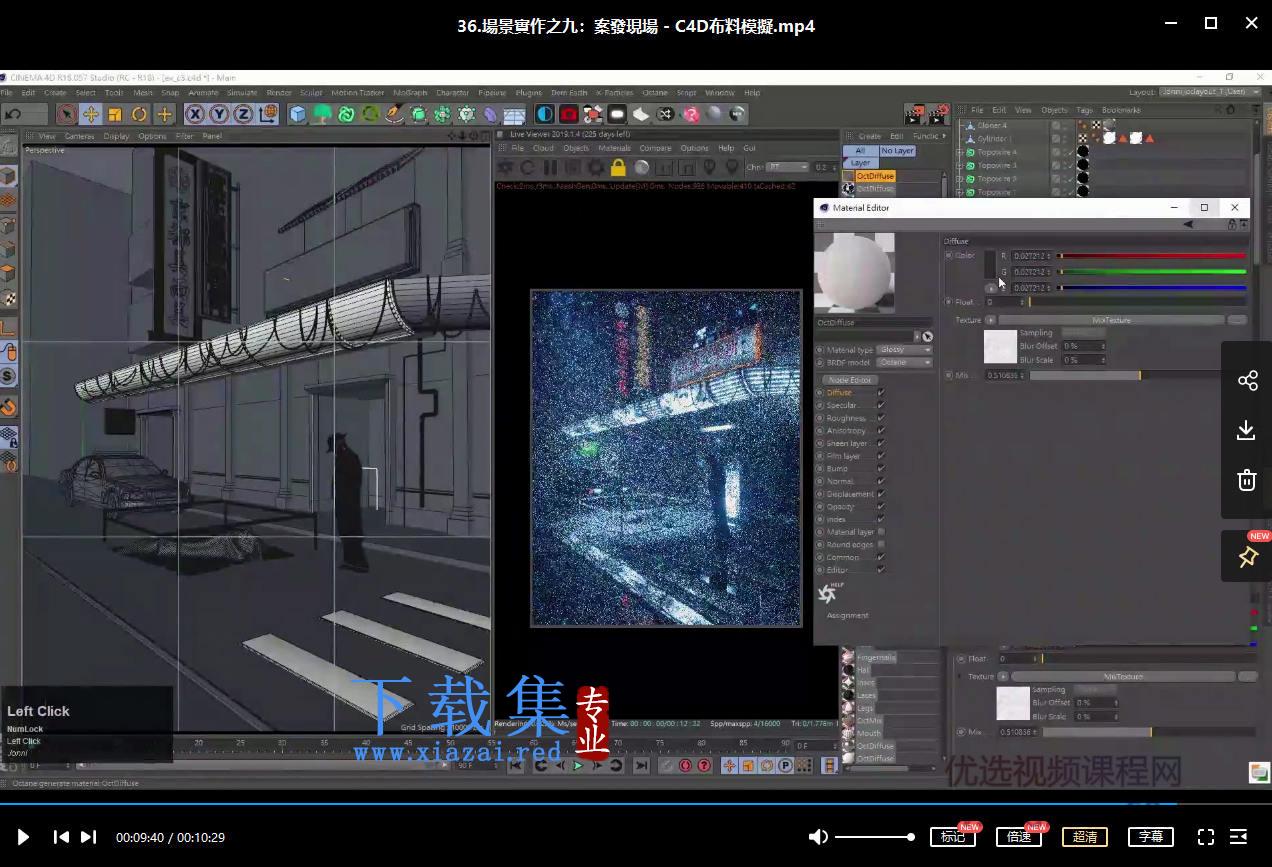Add a Cube primitive object

click(x=298, y=114)
